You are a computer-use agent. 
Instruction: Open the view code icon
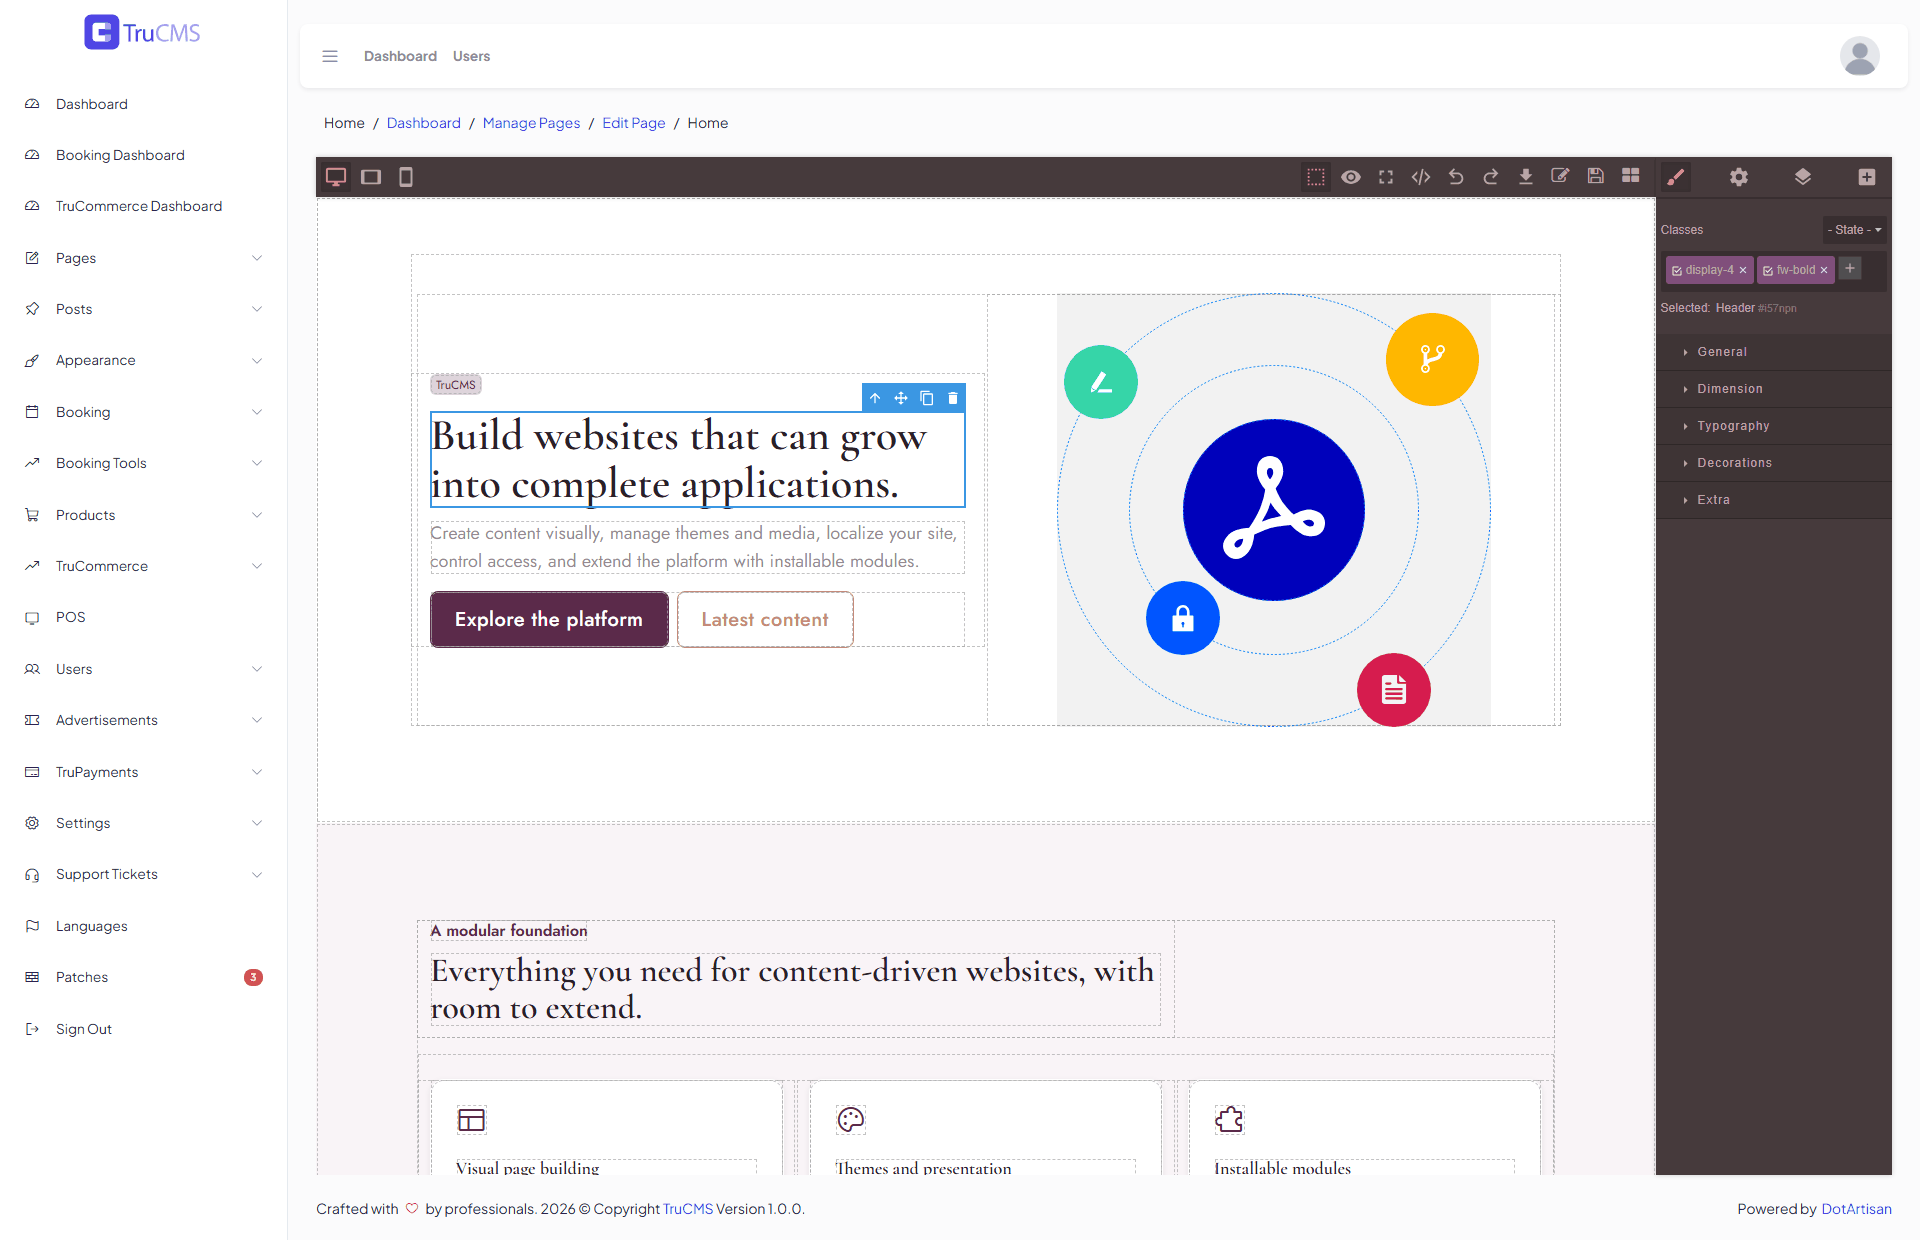pyautogui.click(x=1421, y=177)
